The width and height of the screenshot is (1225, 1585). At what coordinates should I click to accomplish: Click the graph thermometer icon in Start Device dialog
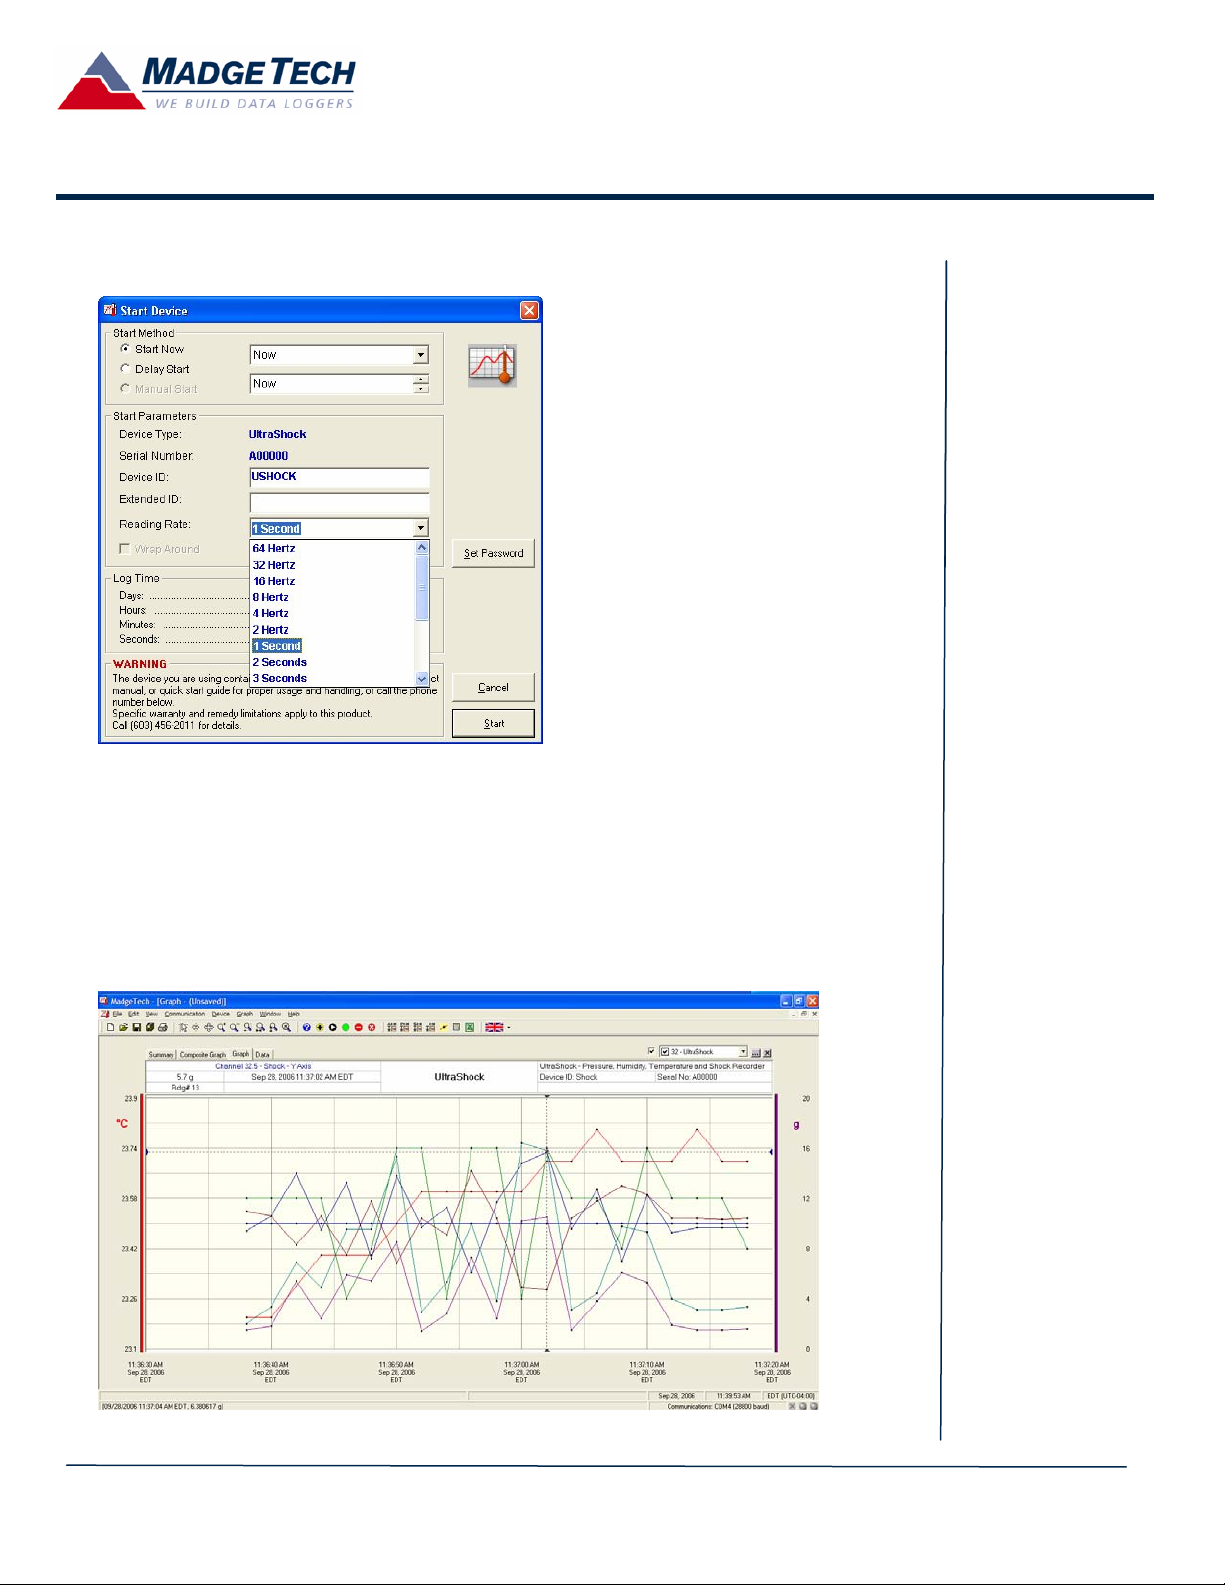point(492,365)
